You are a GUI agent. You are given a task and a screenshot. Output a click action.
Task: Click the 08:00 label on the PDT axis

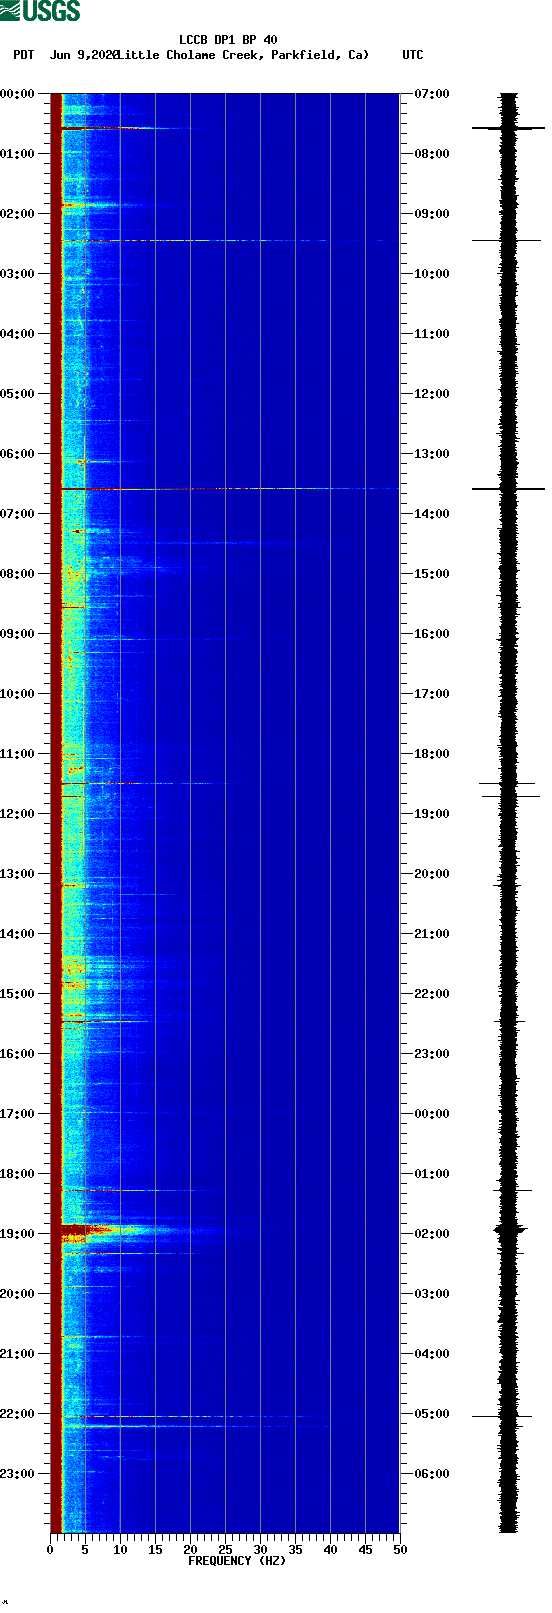pyautogui.click(x=18, y=574)
